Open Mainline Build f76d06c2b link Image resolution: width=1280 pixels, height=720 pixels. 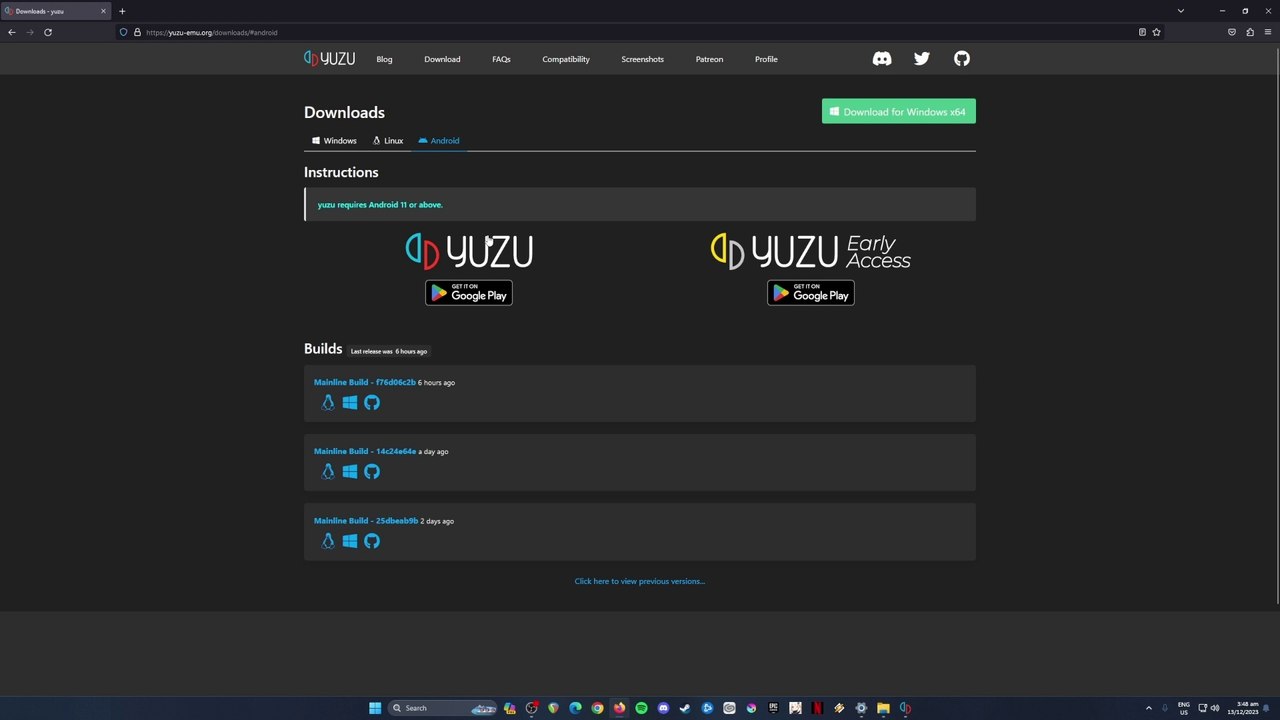pyautogui.click(x=364, y=382)
